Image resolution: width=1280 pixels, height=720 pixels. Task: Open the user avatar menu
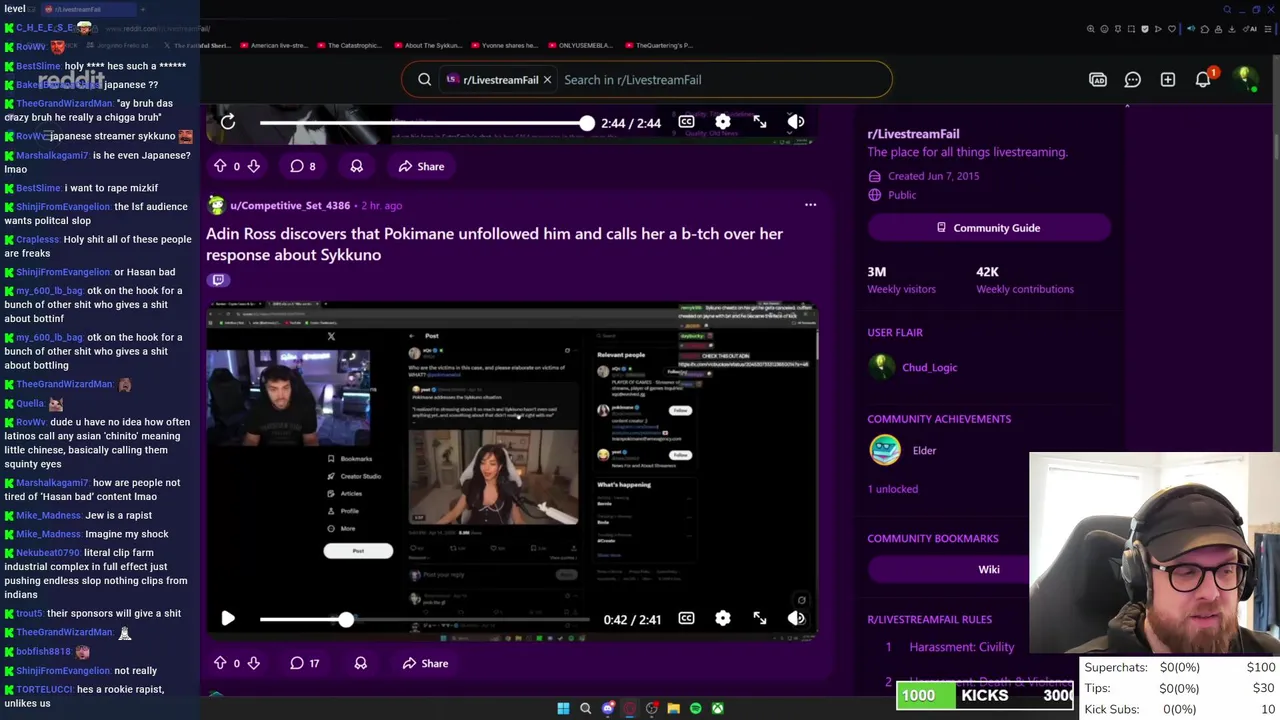coord(1245,79)
